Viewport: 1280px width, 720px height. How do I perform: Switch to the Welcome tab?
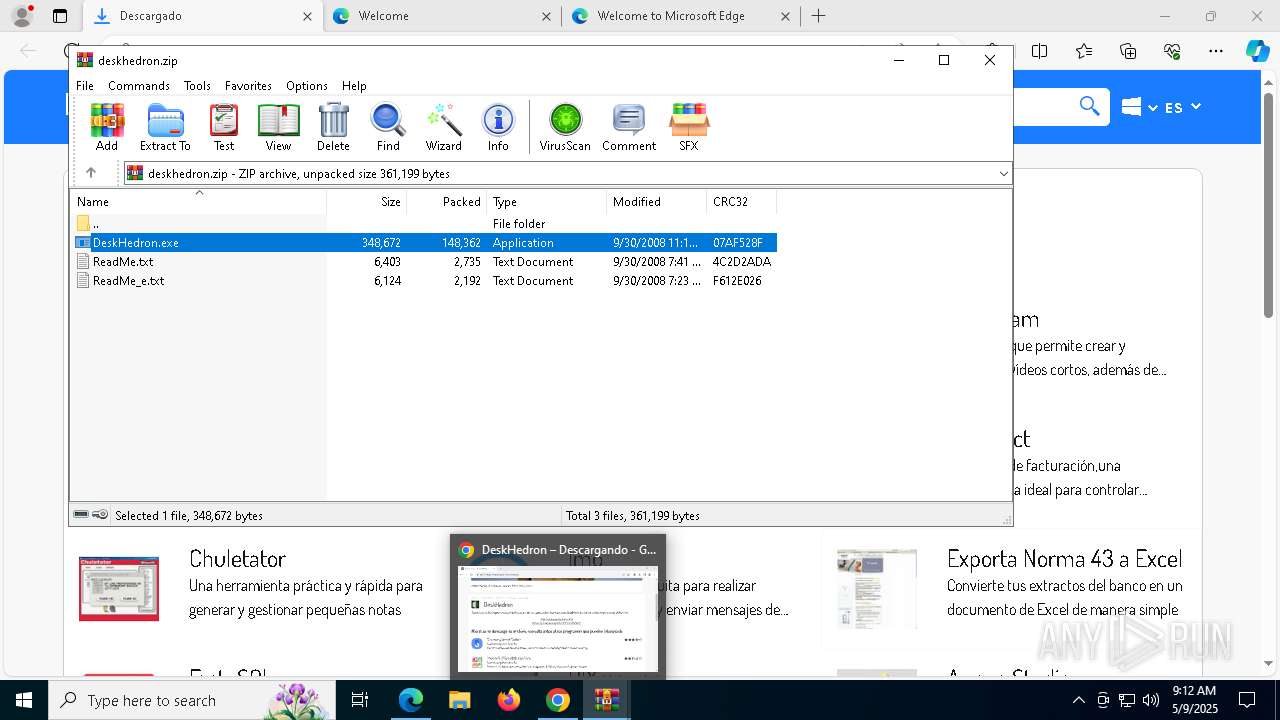[442, 16]
